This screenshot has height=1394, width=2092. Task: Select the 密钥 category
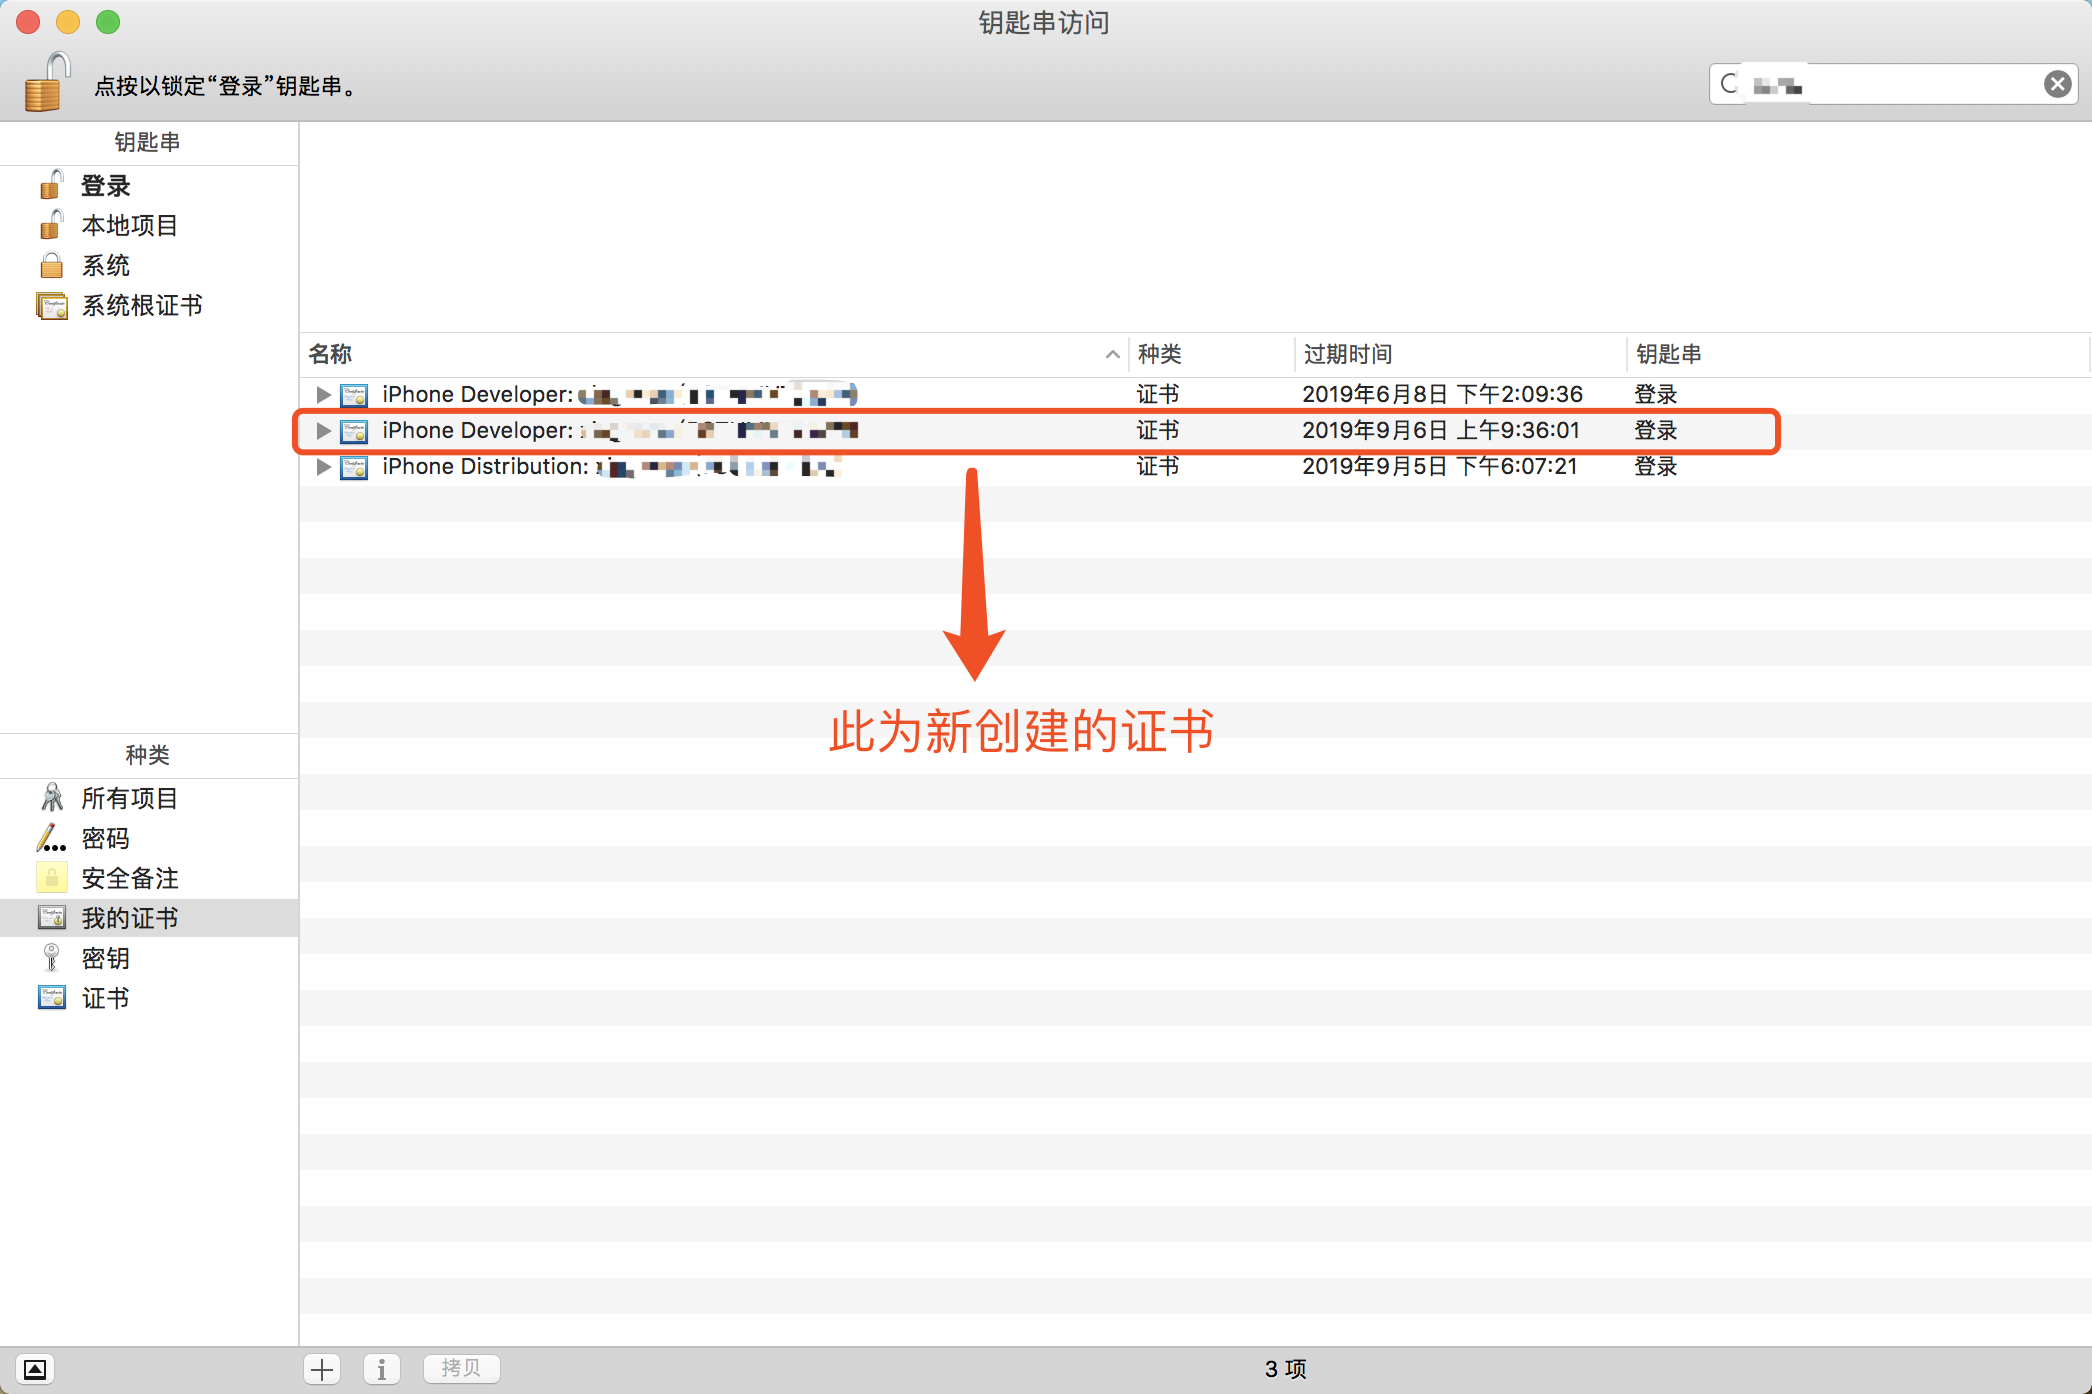click(105, 958)
